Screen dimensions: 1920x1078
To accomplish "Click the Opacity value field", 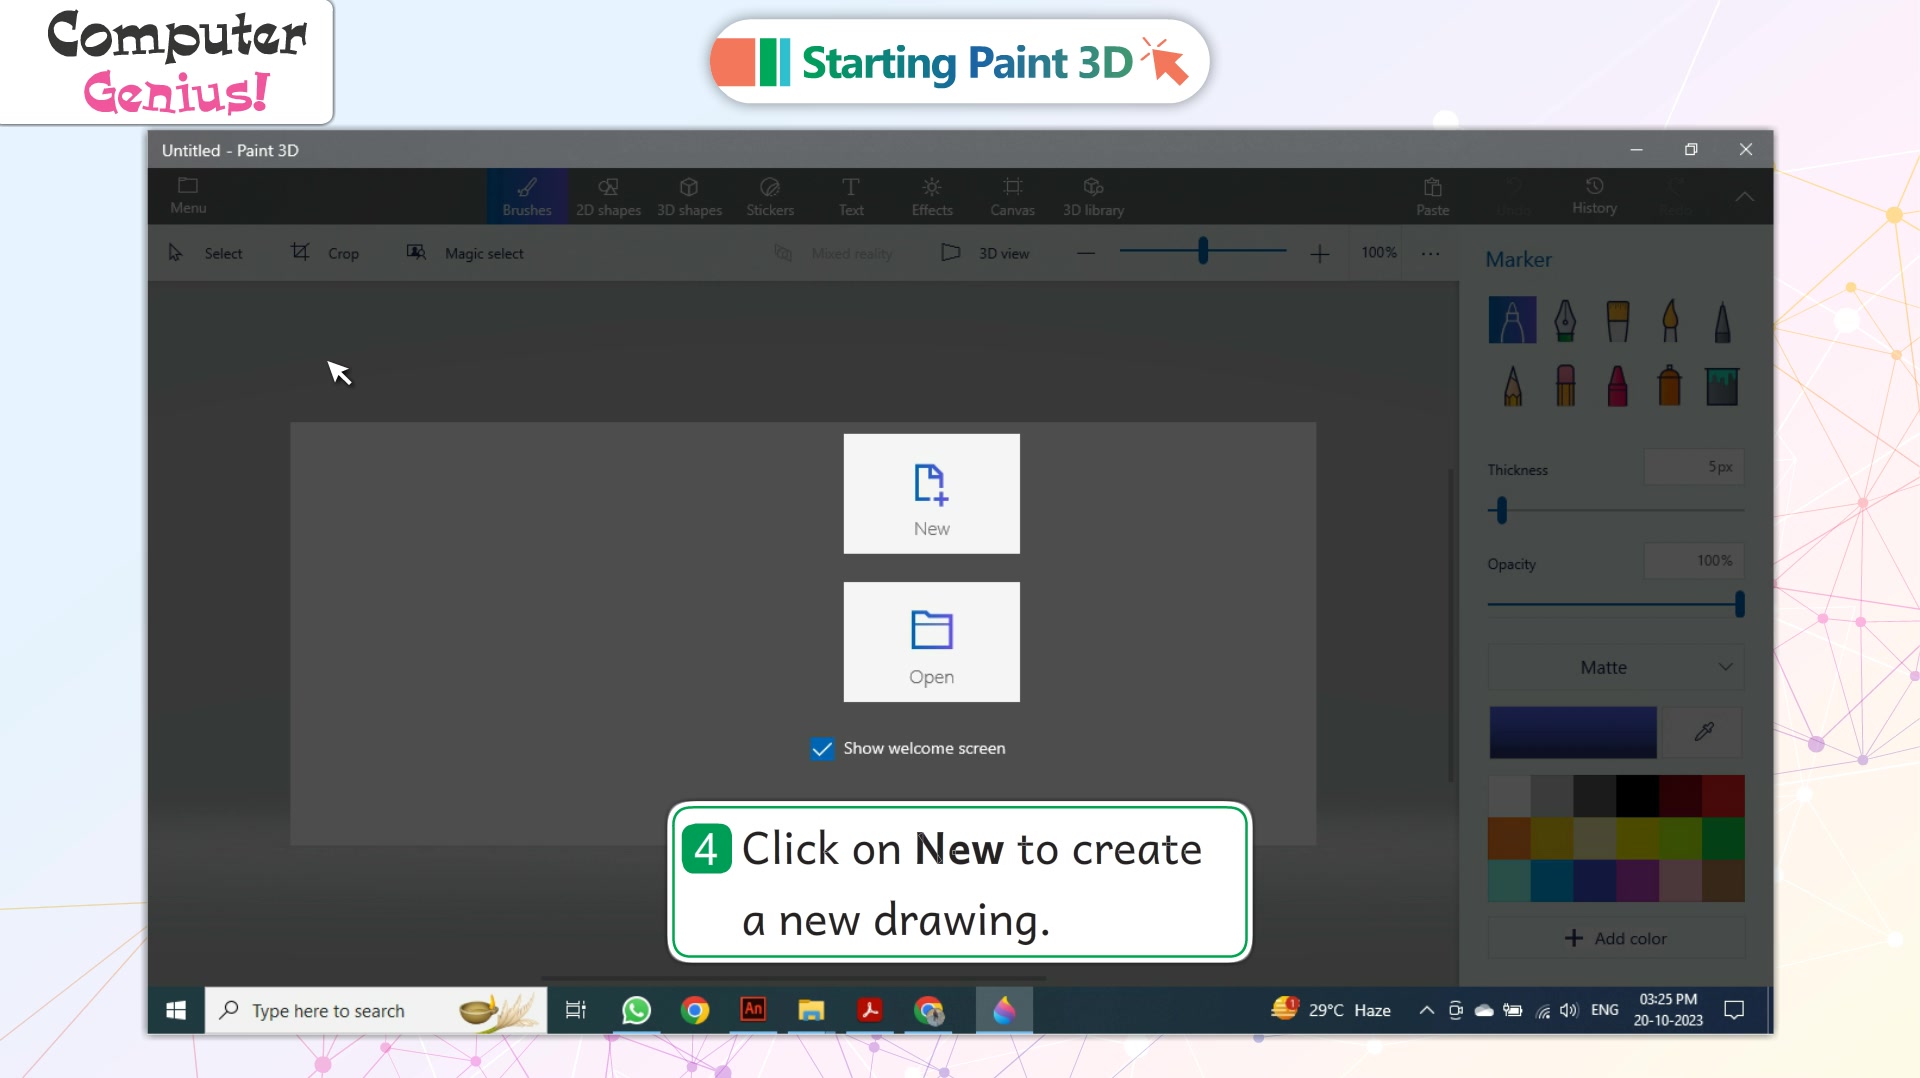I will [x=1694, y=561].
